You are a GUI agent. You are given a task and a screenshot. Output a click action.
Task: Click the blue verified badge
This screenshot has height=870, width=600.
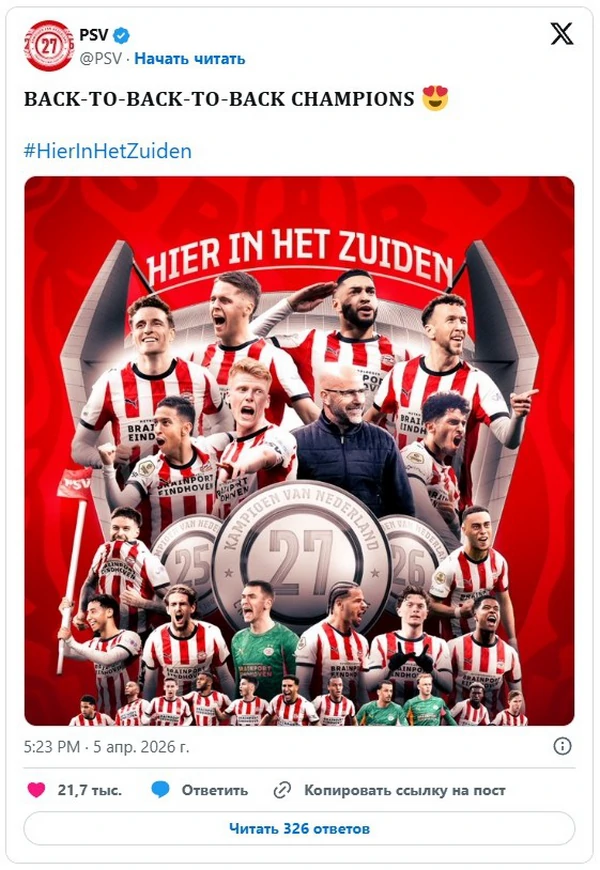[122, 36]
